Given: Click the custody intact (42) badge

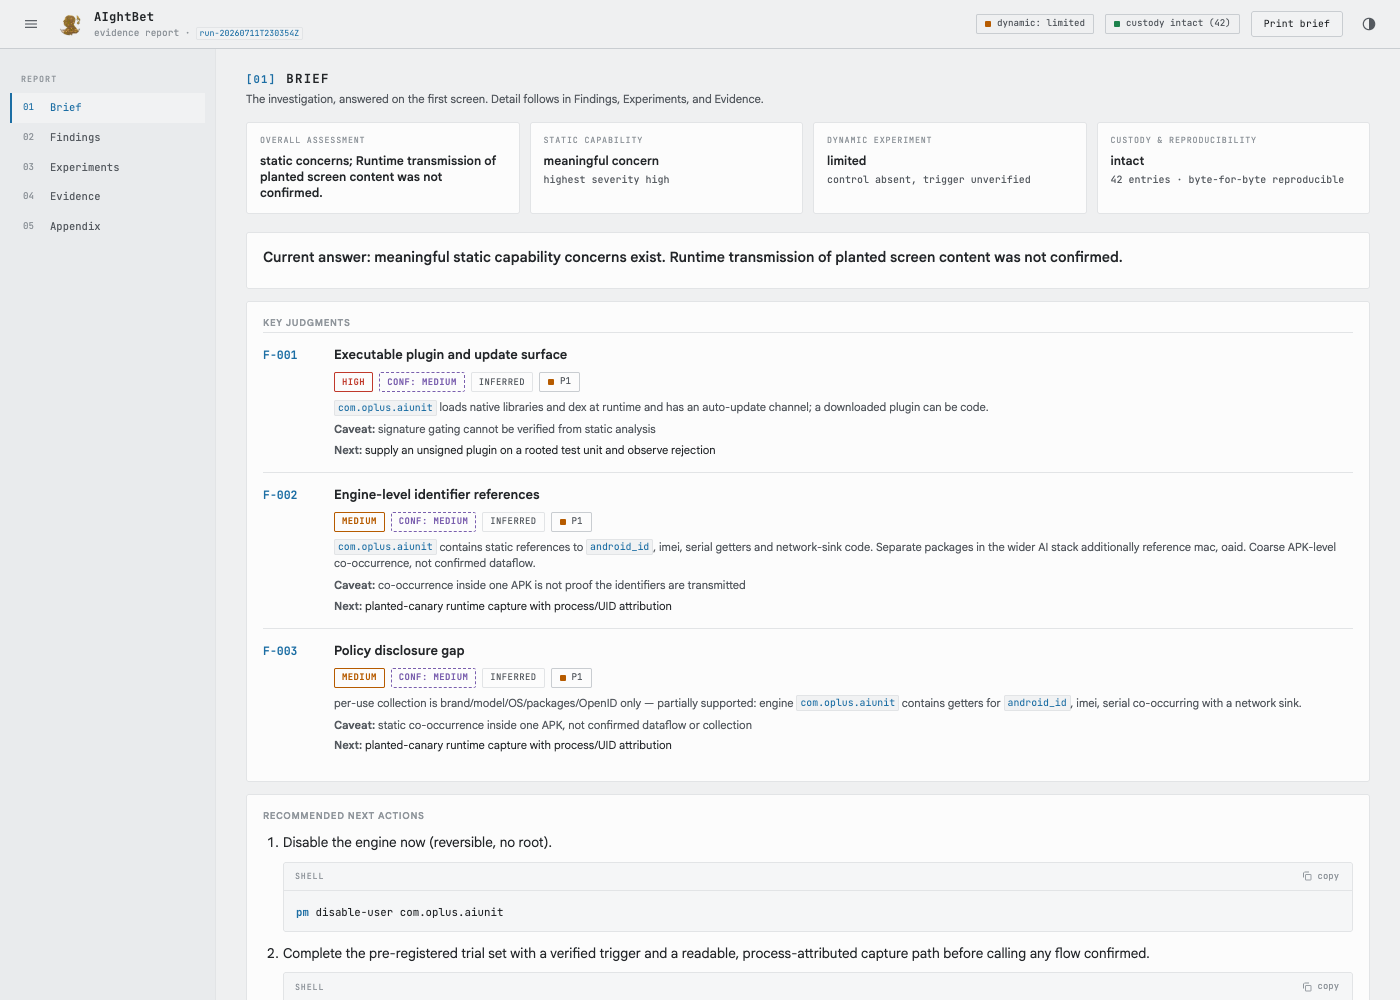Looking at the screenshot, I should coord(1172,23).
